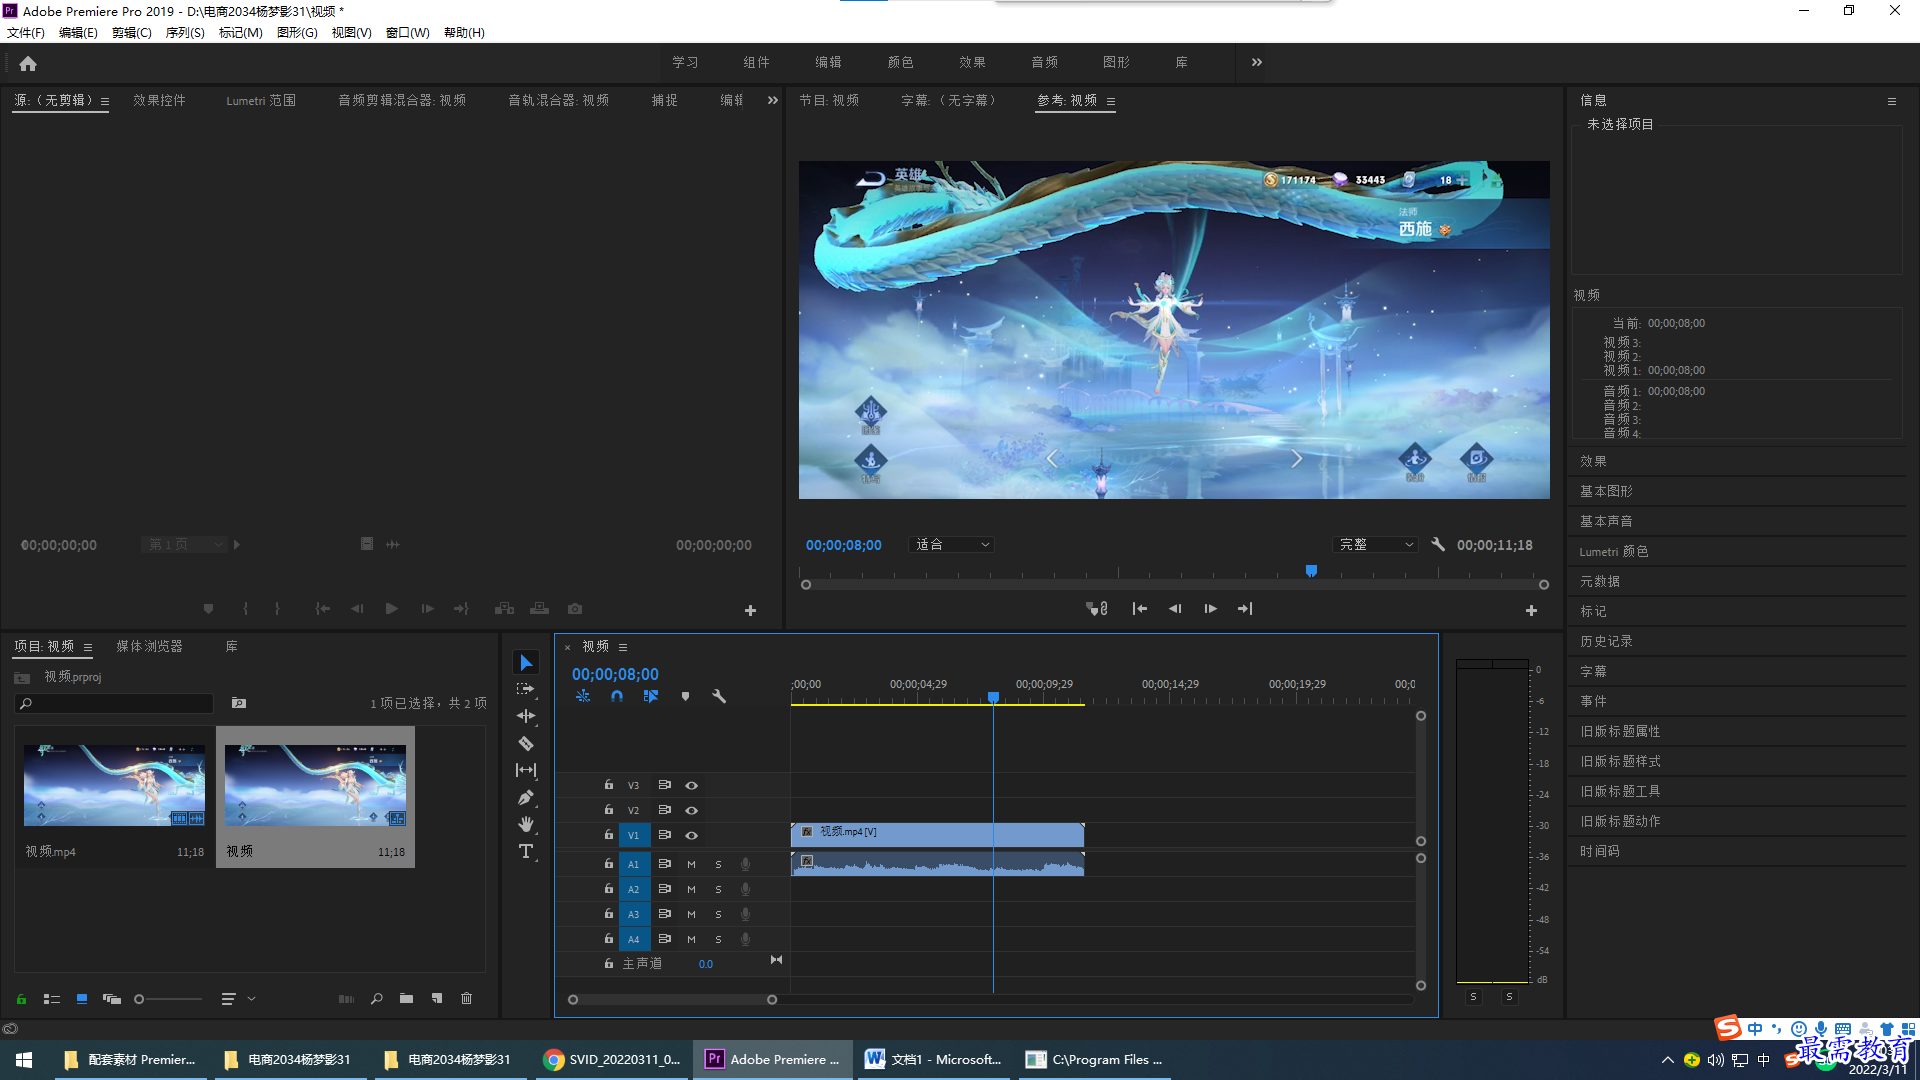Image resolution: width=1920 pixels, height=1080 pixels.
Task: Switch to 效果 workspace tab
Action: [x=972, y=62]
